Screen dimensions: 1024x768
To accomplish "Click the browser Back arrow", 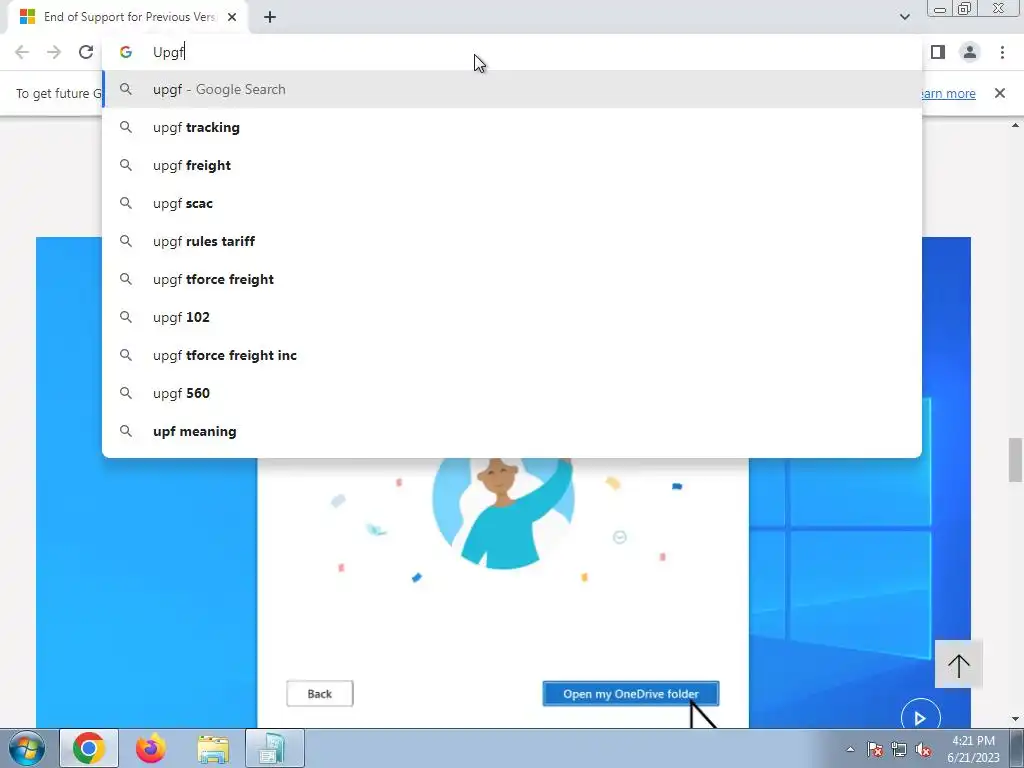I will coord(22,52).
